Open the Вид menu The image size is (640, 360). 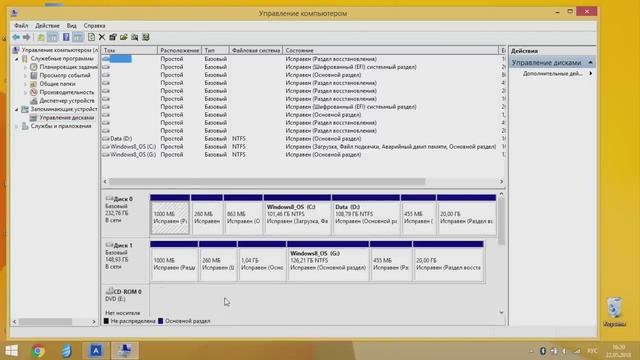tap(71, 25)
